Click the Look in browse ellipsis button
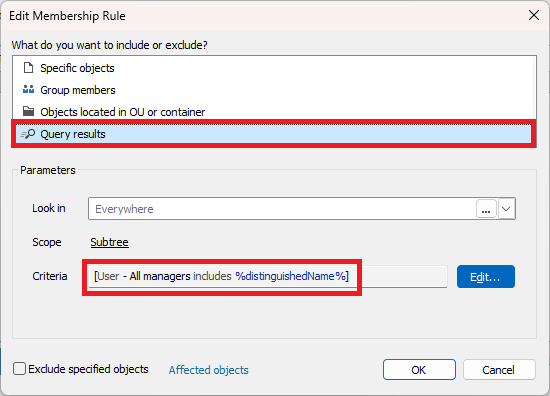This screenshot has width=550, height=396. [x=486, y=209]
